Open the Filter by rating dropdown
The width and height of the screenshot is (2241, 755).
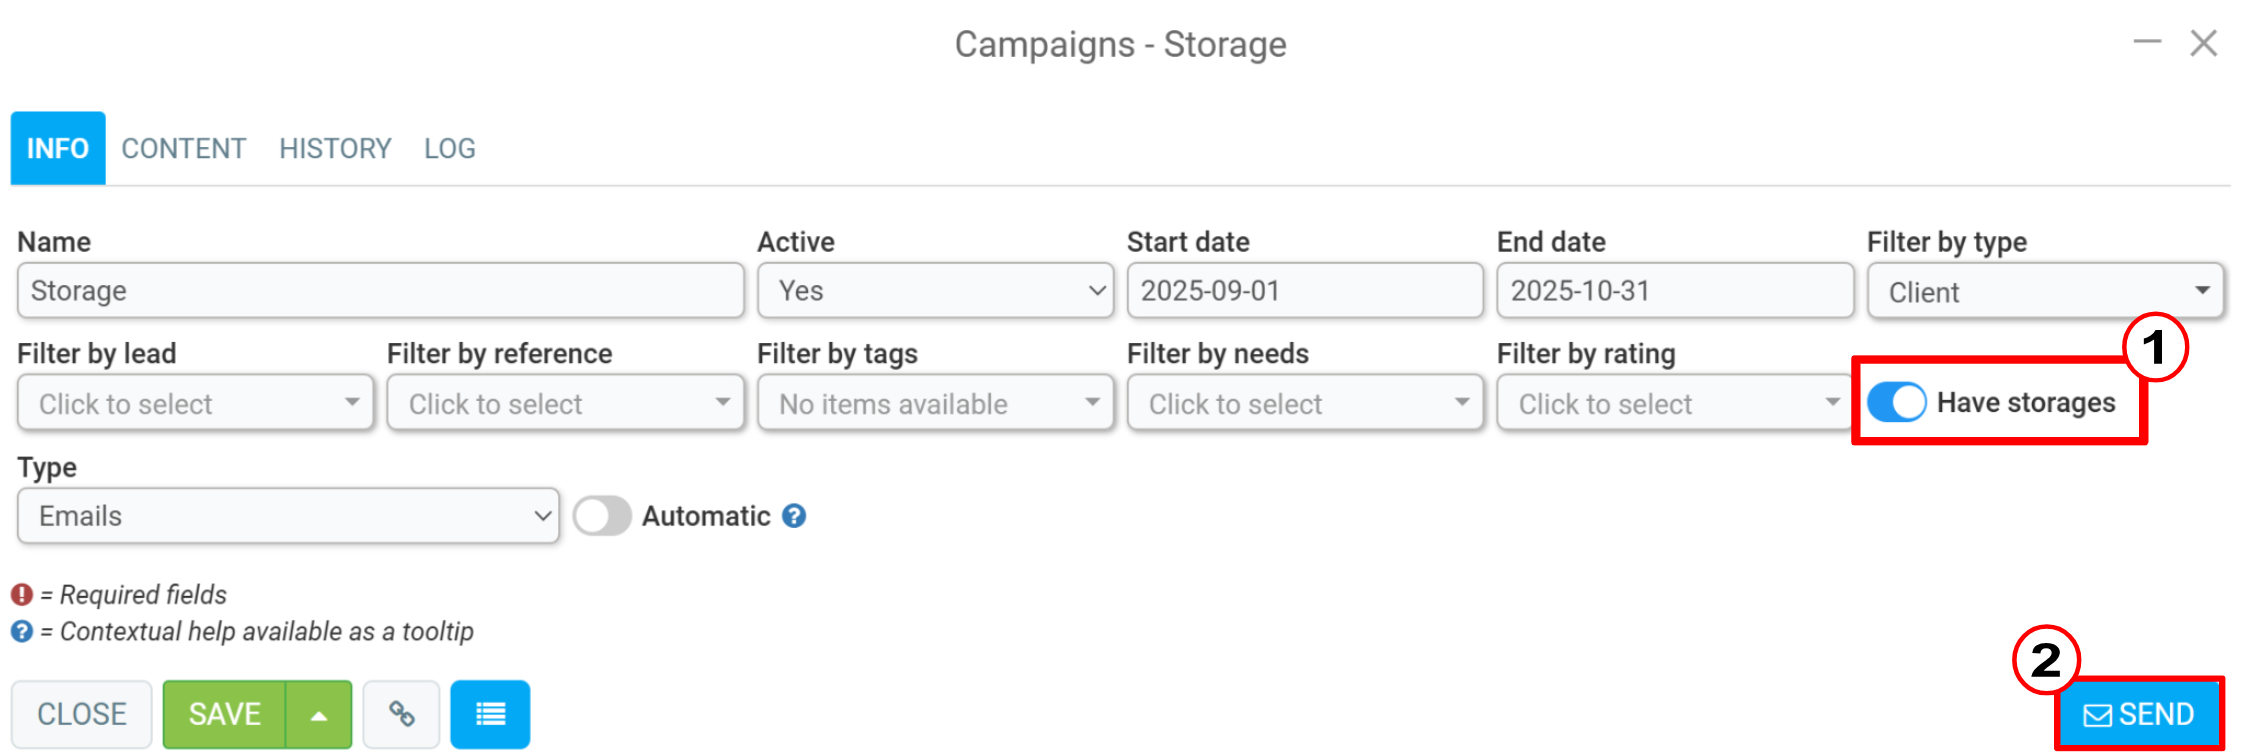1675,403
